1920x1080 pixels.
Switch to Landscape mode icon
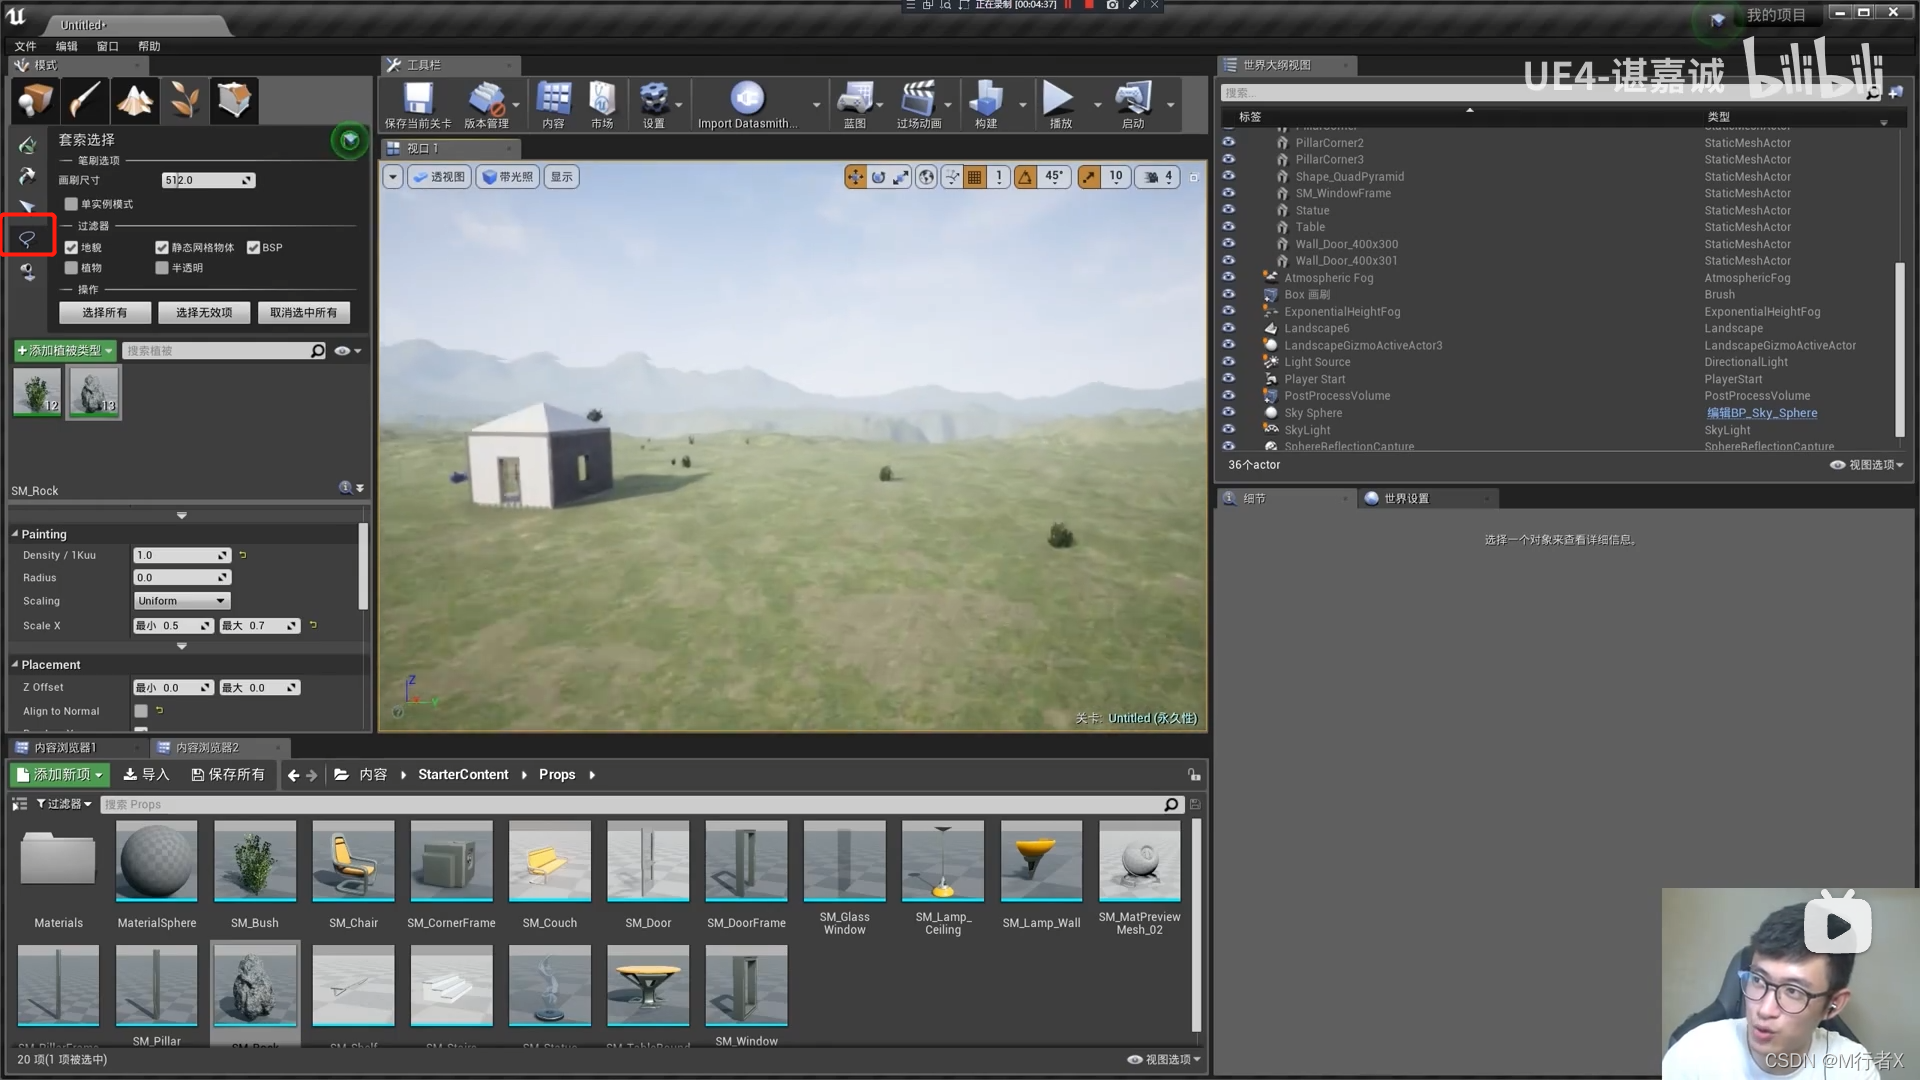(135, 100)
